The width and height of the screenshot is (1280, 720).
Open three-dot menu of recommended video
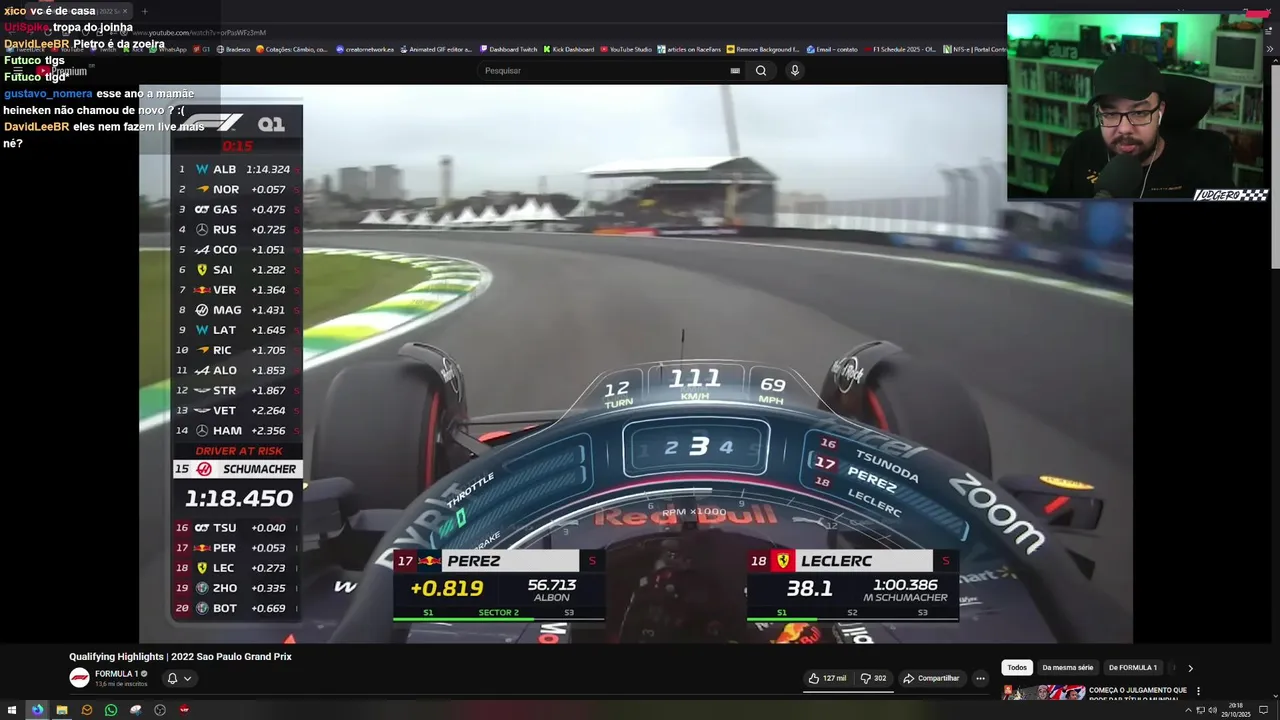(x=1198, y=691)
